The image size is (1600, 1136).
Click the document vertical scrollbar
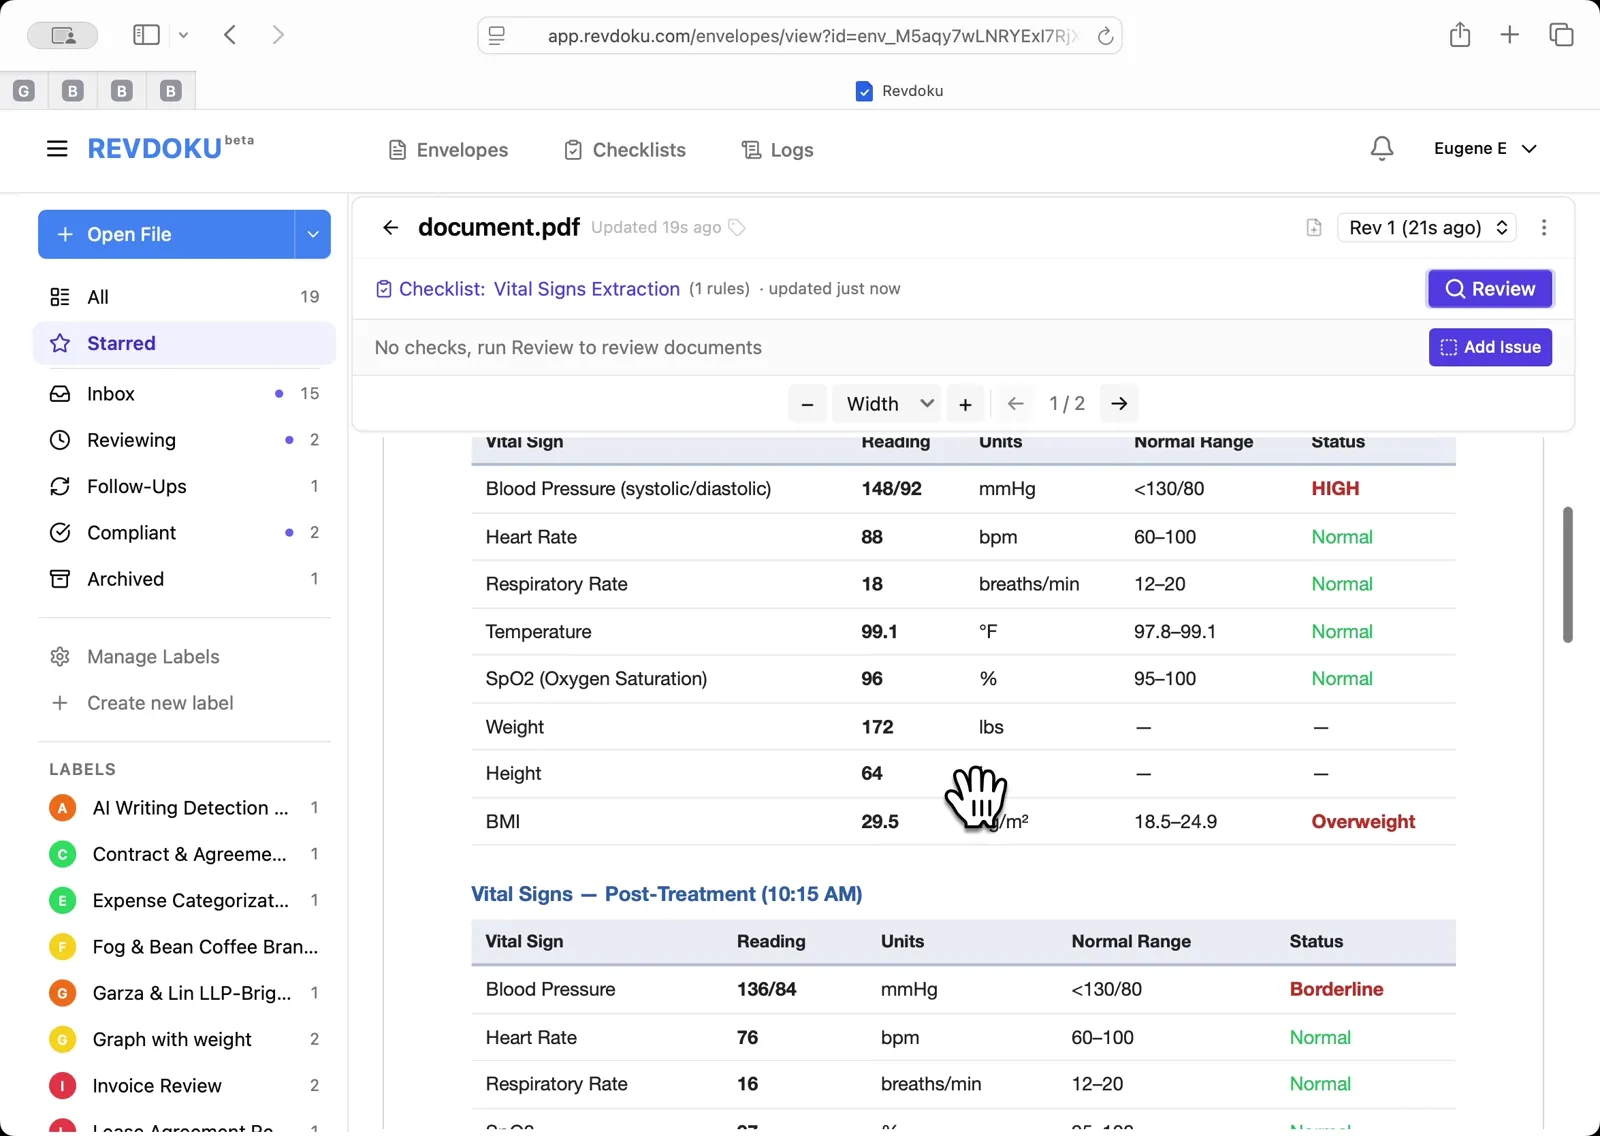[x=1567, y=575]
